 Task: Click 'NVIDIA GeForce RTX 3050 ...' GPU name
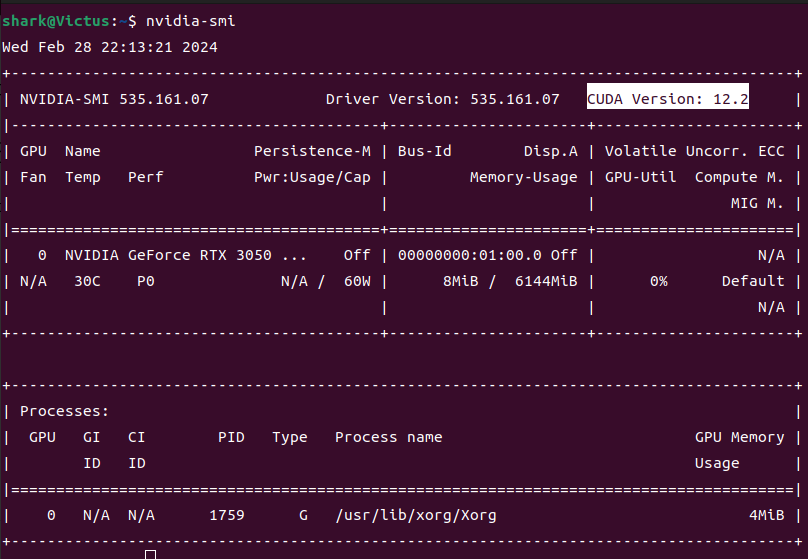click(x=186, y=255)
